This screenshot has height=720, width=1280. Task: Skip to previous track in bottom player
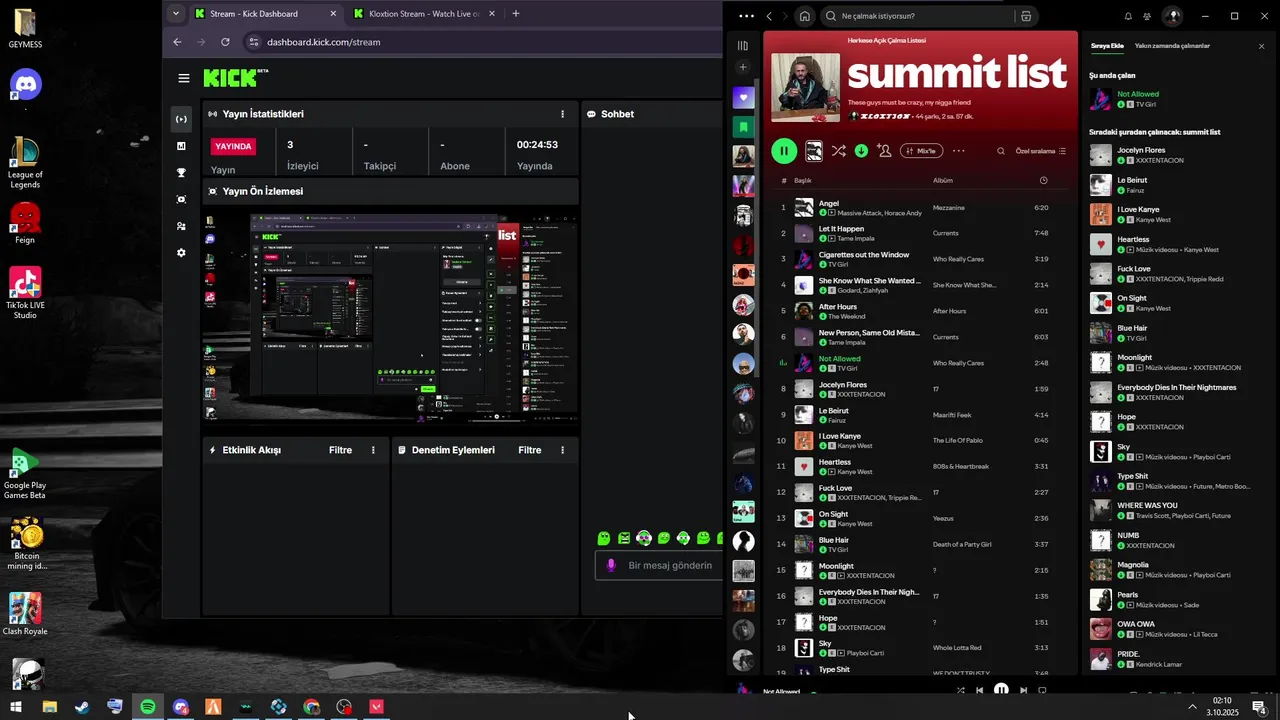tap(980, 690)
